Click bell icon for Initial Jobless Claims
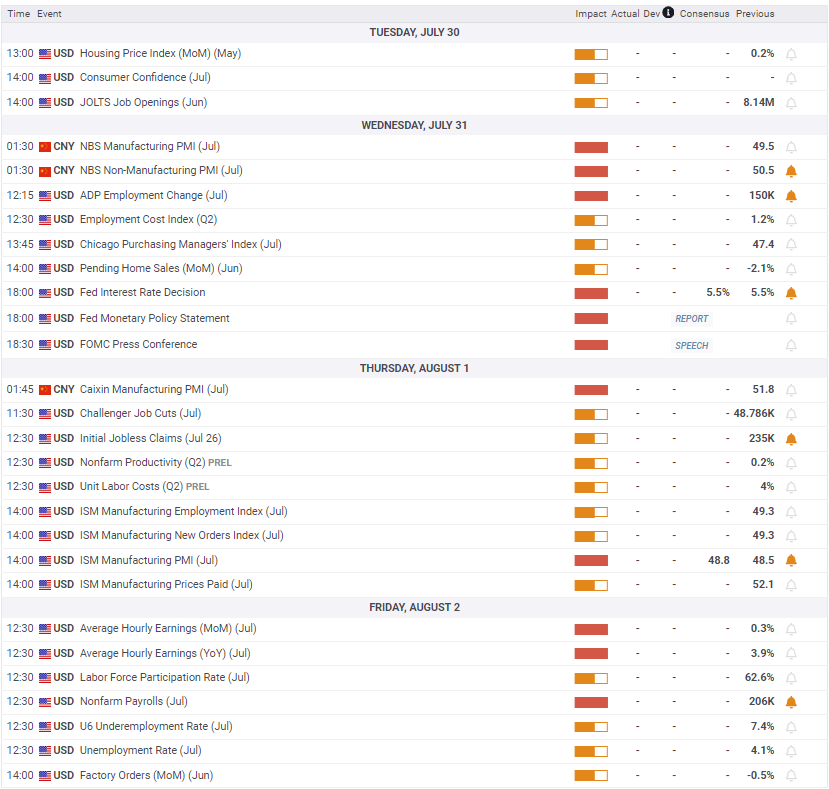829x789 pixels. pos(791,438)
